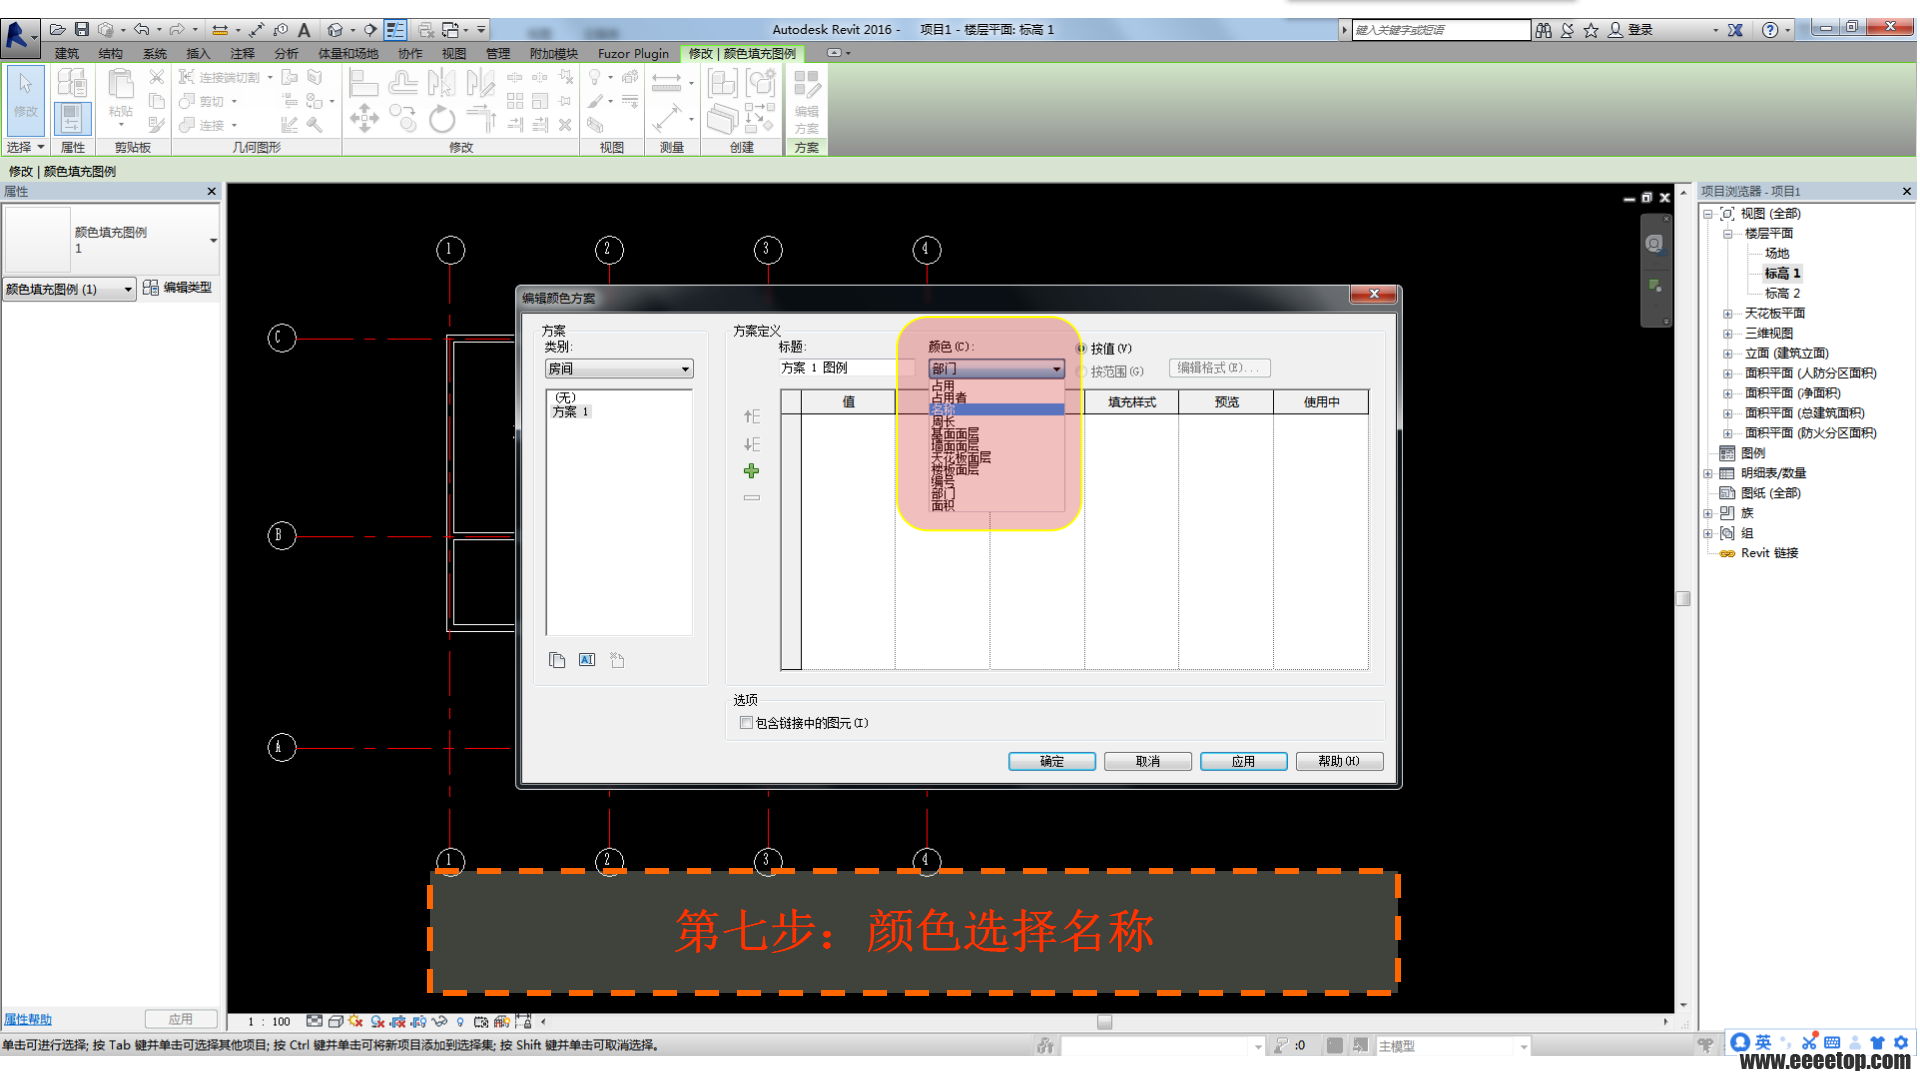Click the Detail Level icon in the view control bar

[x=314, y=1021]
